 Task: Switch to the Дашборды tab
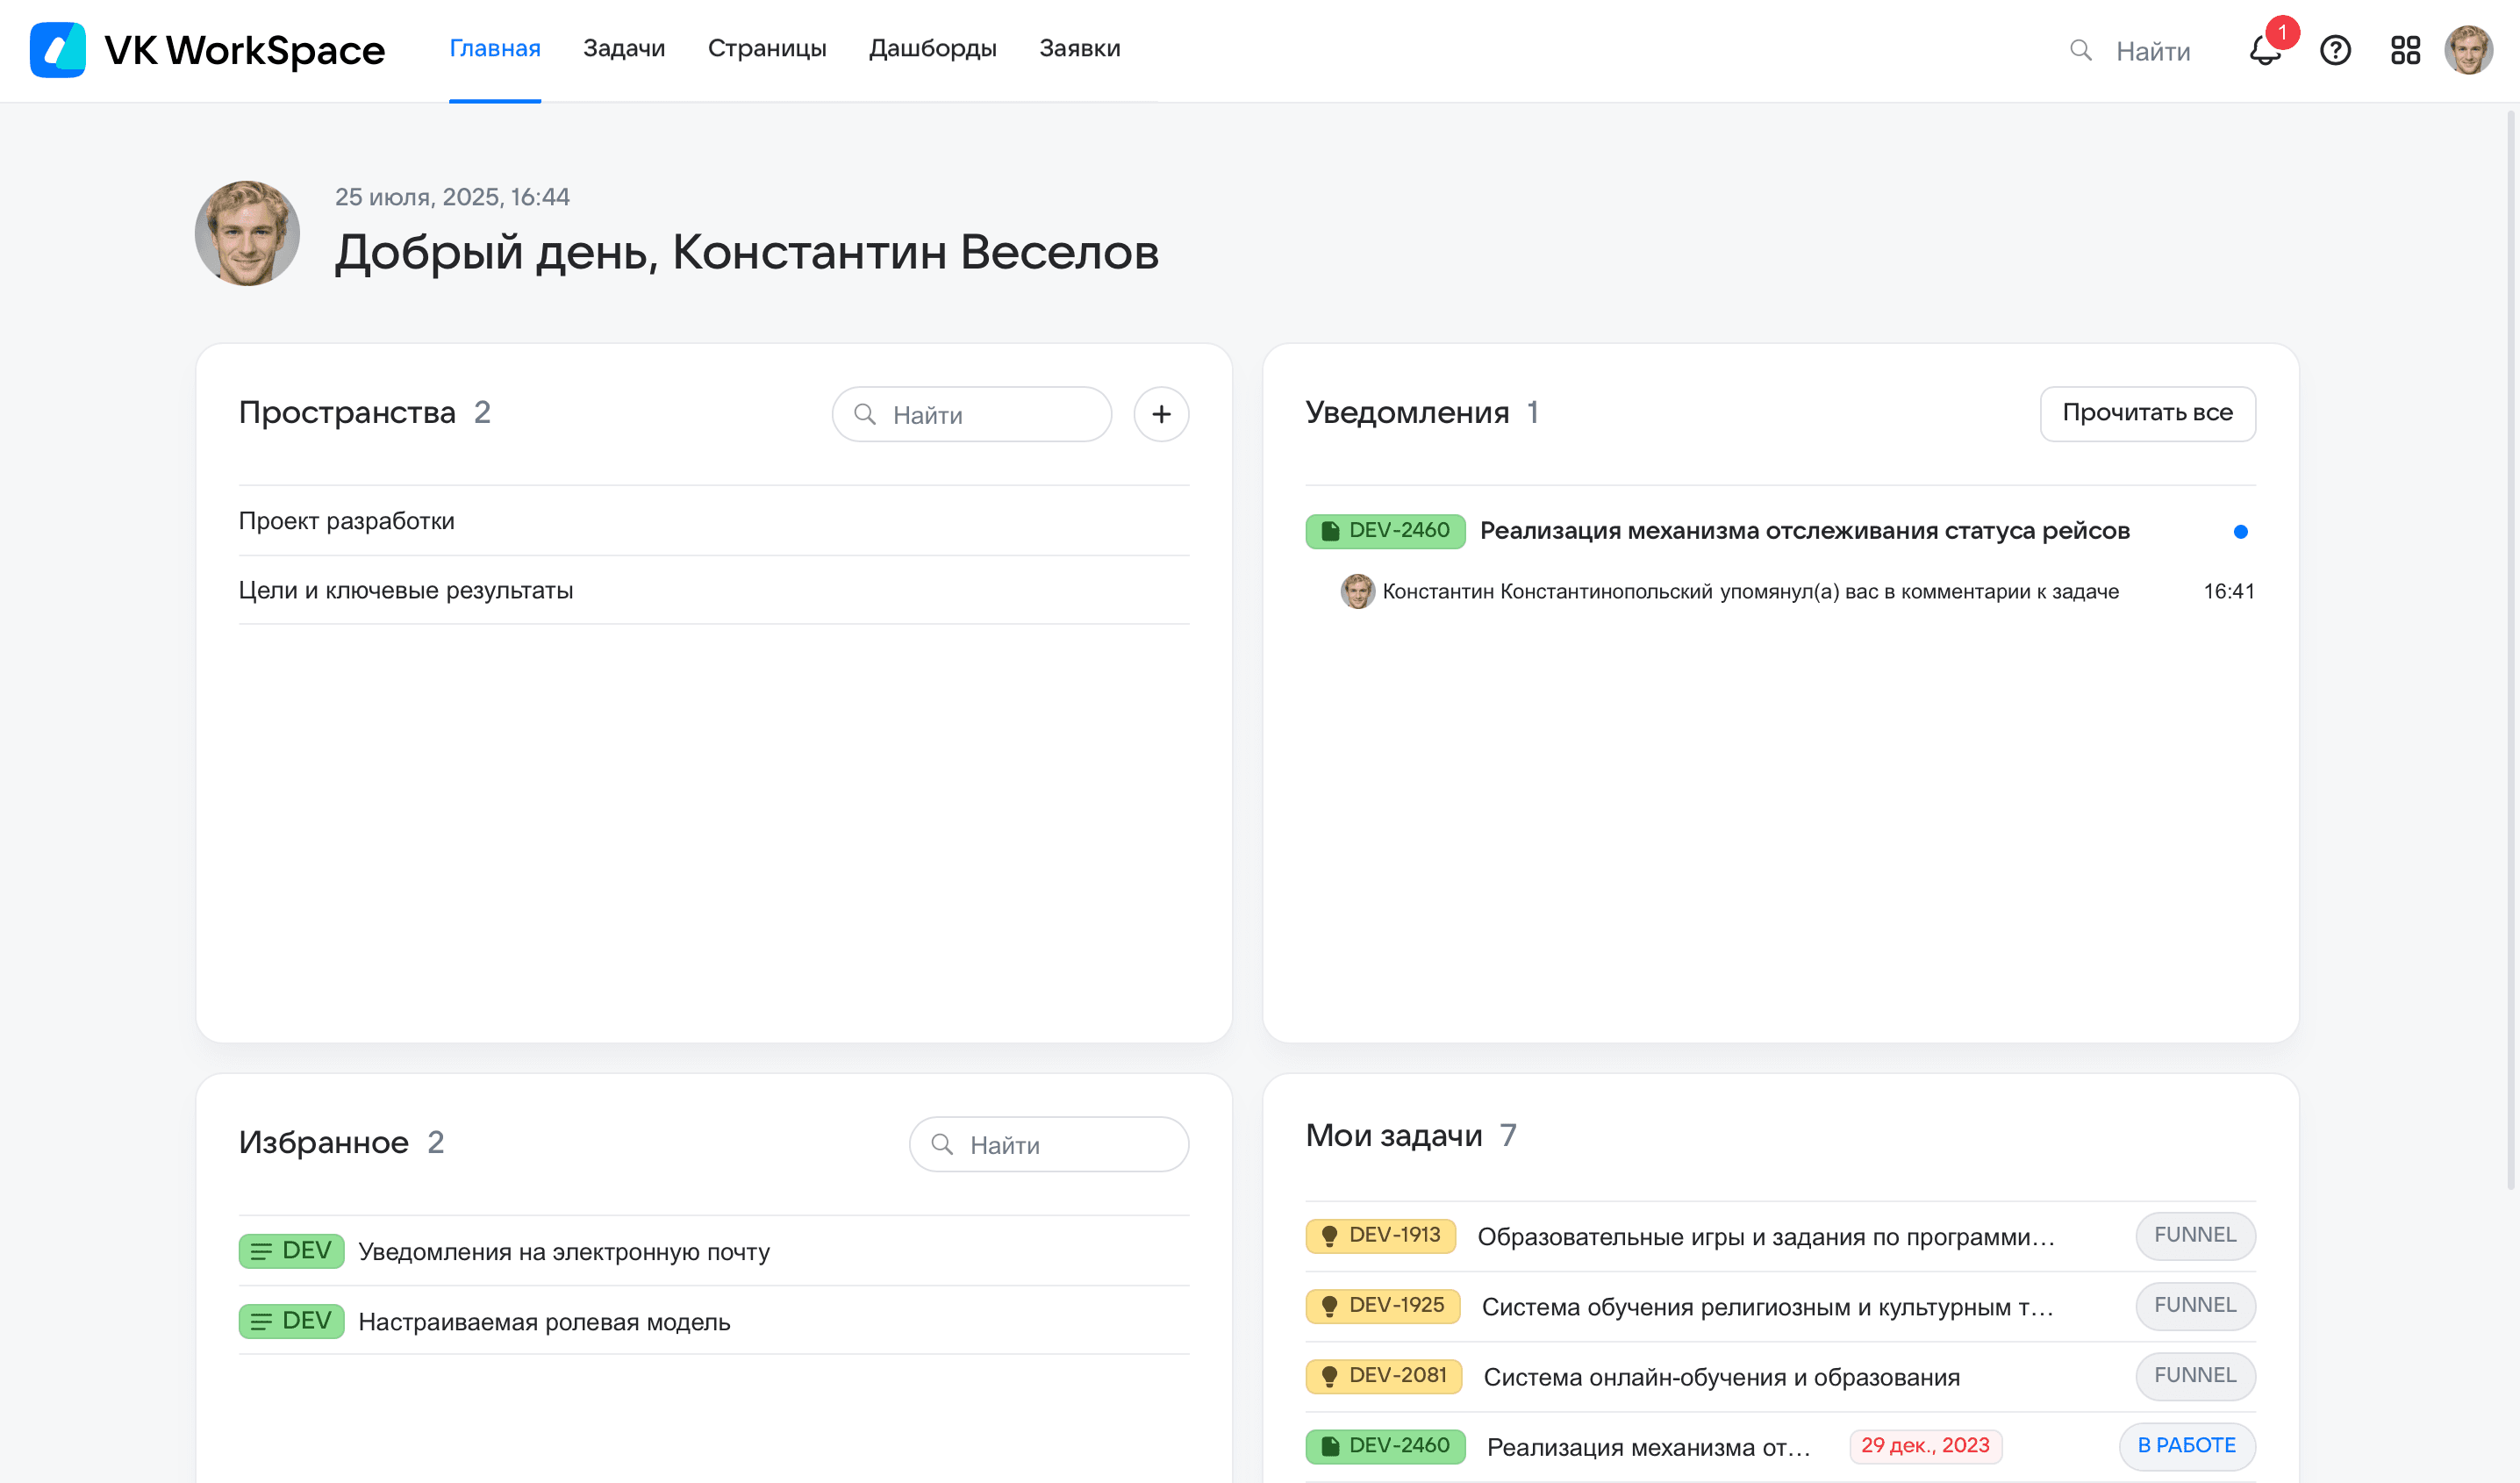pyautogui.click(x=932, y=48)
